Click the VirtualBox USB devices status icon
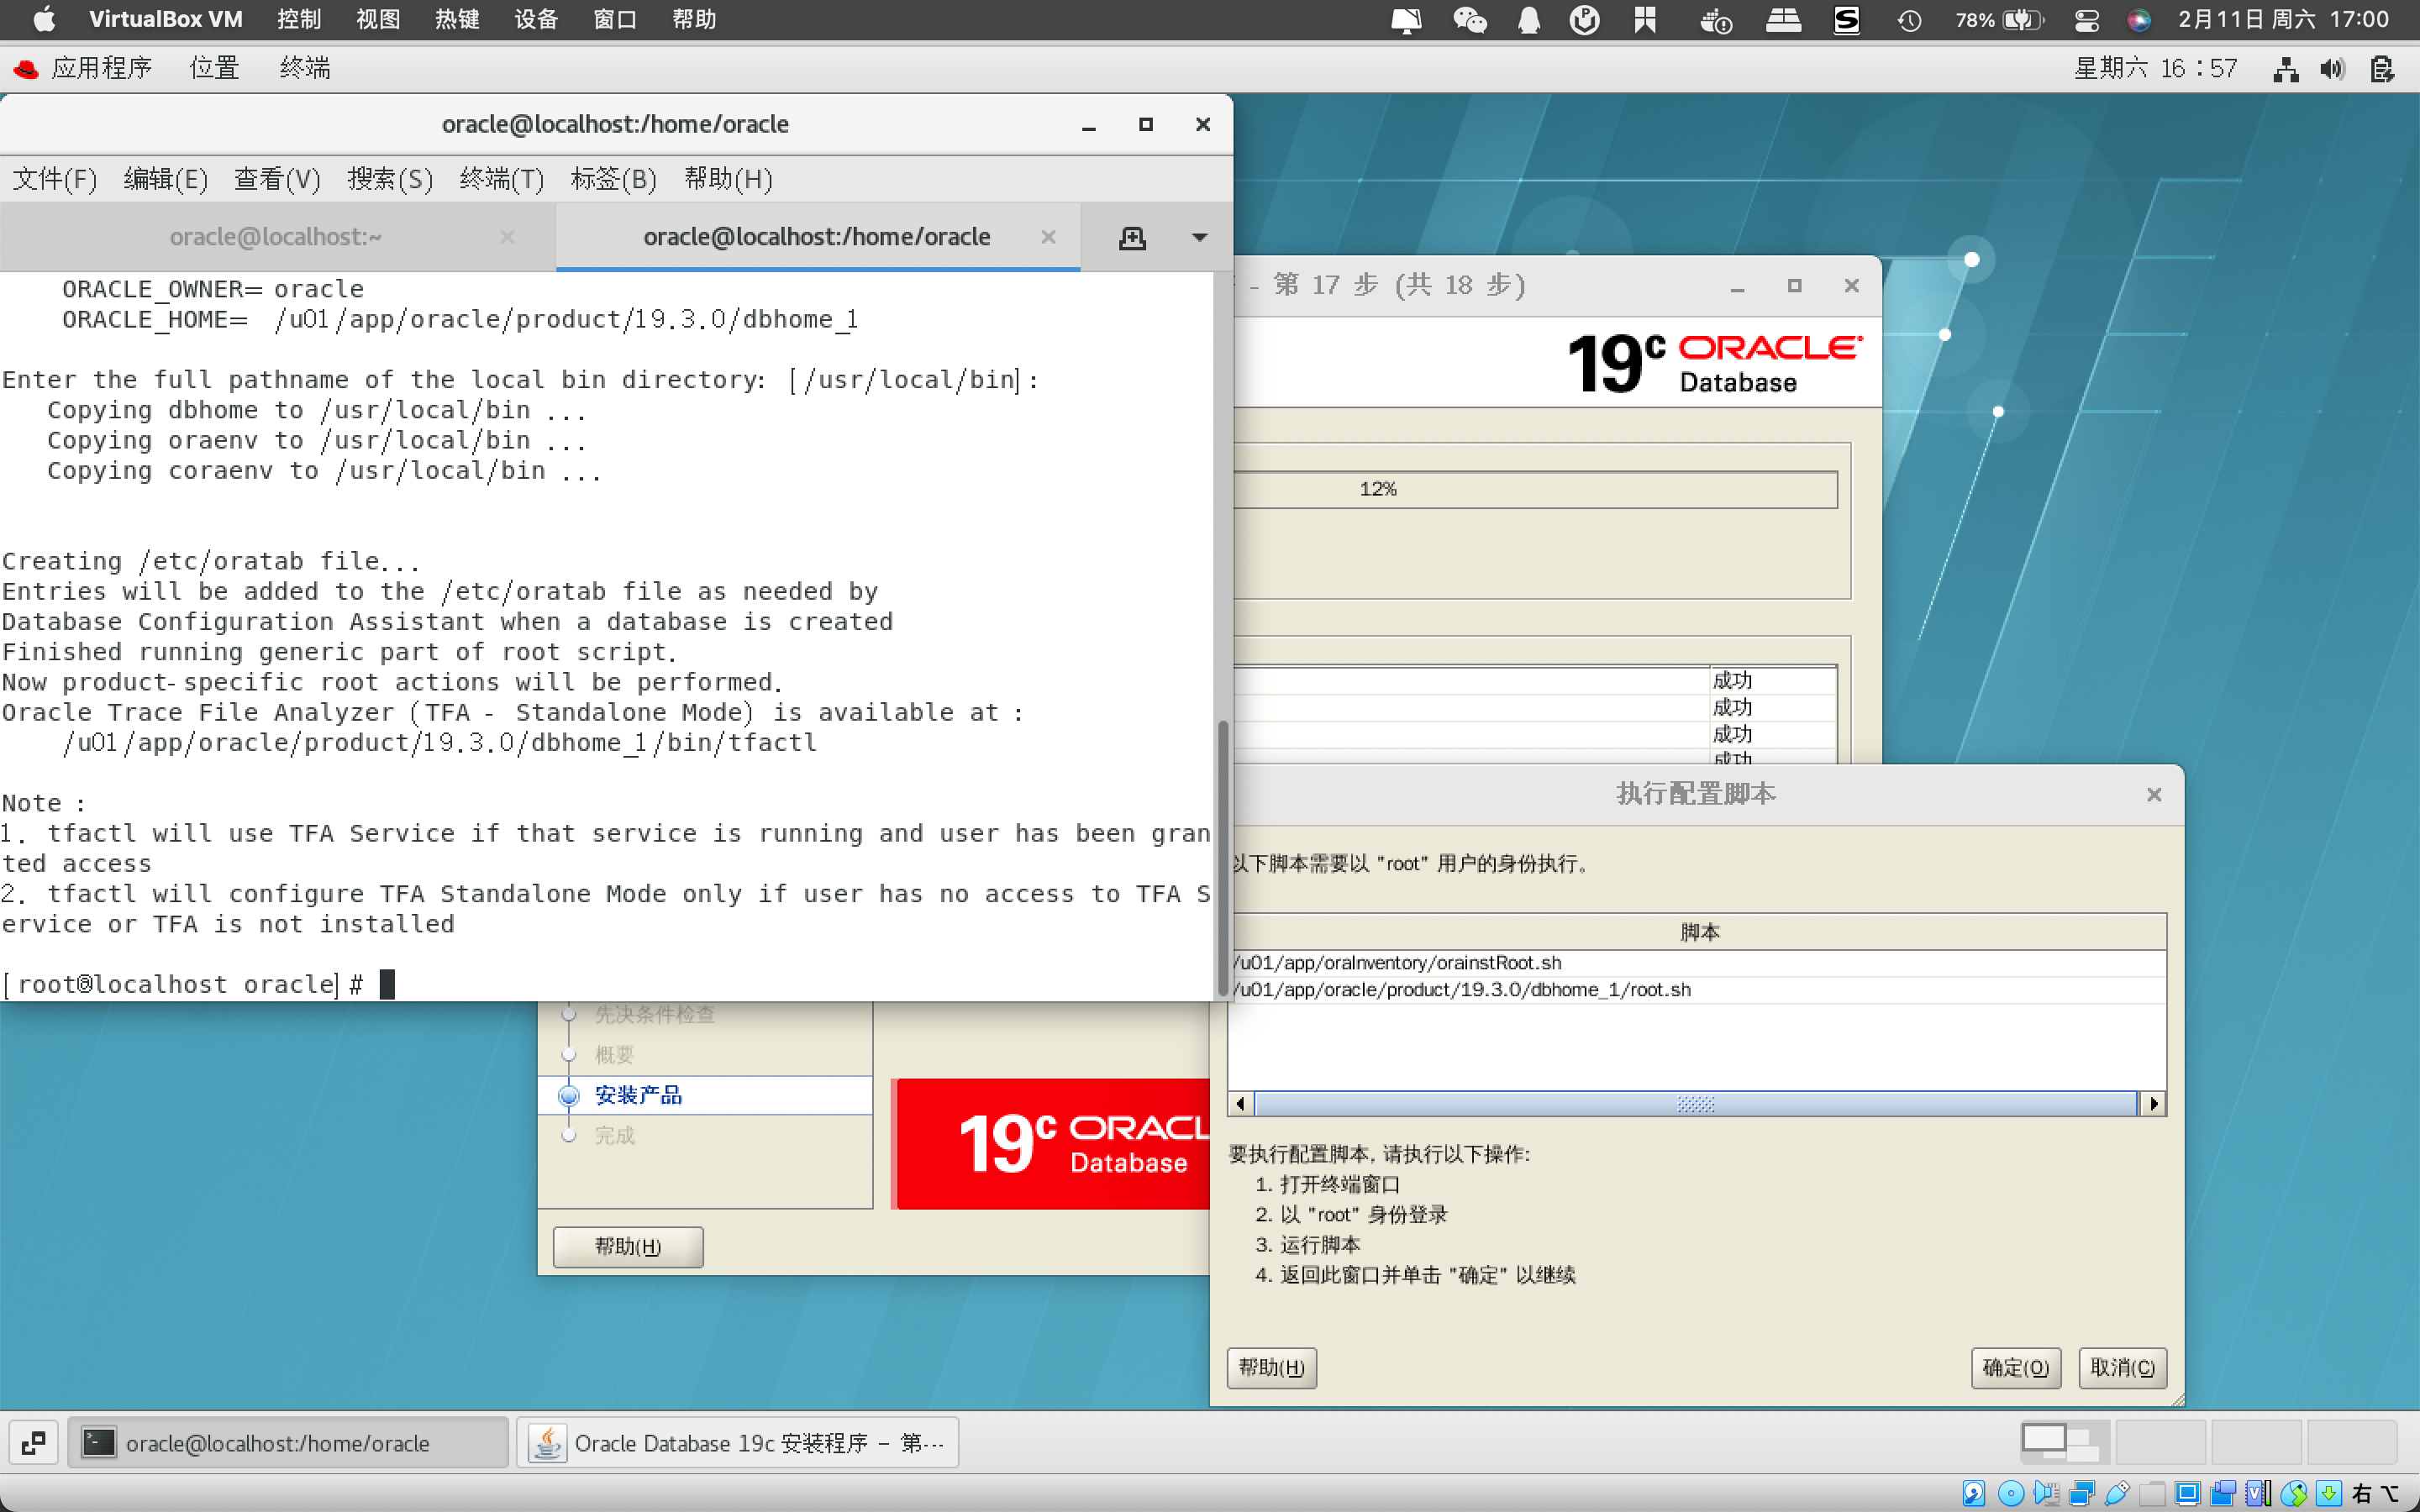The image size is (2420, 1512). (x=2117, y=1493)
